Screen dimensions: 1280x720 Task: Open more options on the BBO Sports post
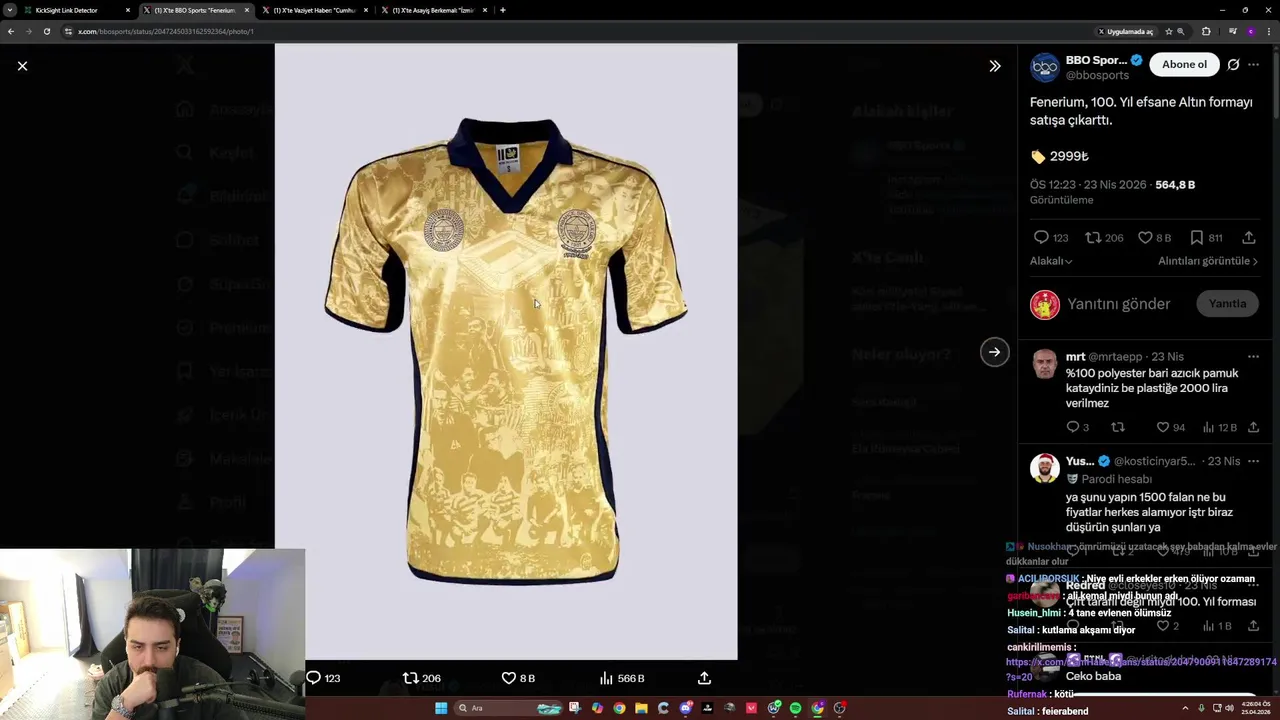1253,64
